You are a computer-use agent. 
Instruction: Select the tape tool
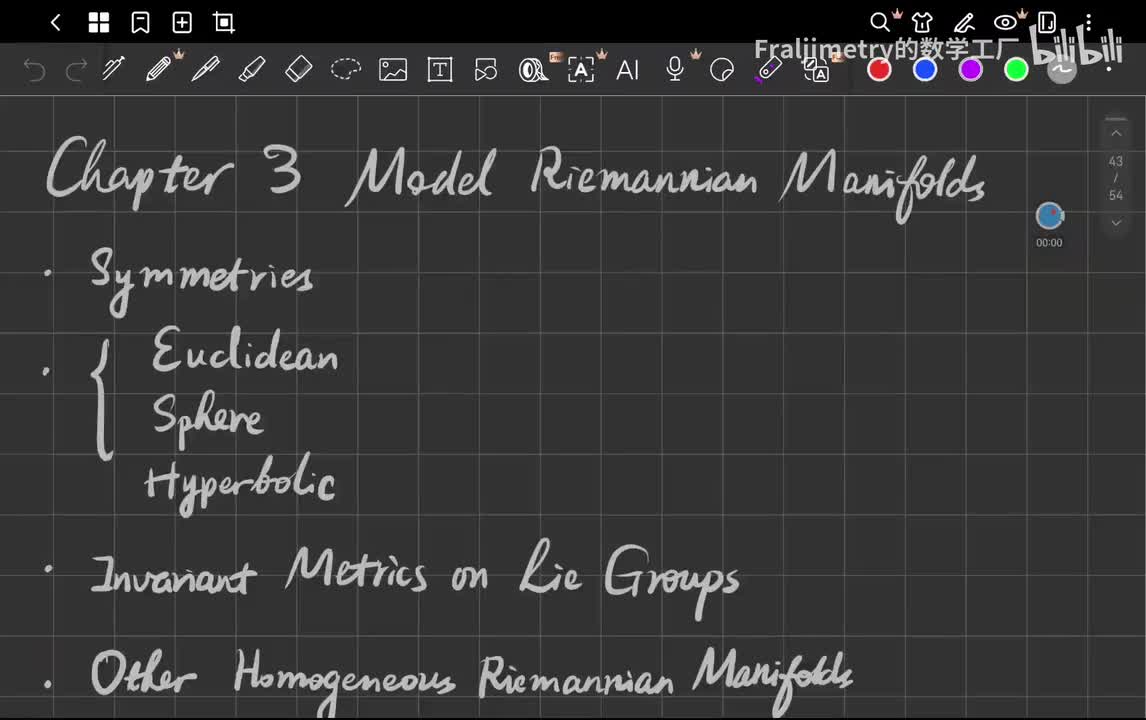533,70
